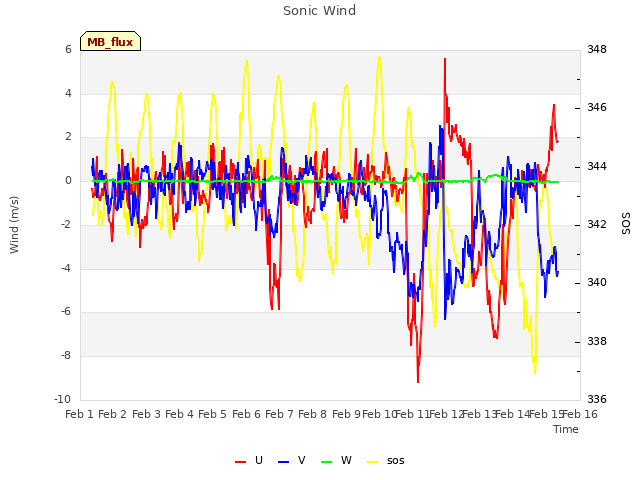Viewport: 640px width, 480px height.
Task: Click the 346 value on sos axis
Action: (597, 108)
